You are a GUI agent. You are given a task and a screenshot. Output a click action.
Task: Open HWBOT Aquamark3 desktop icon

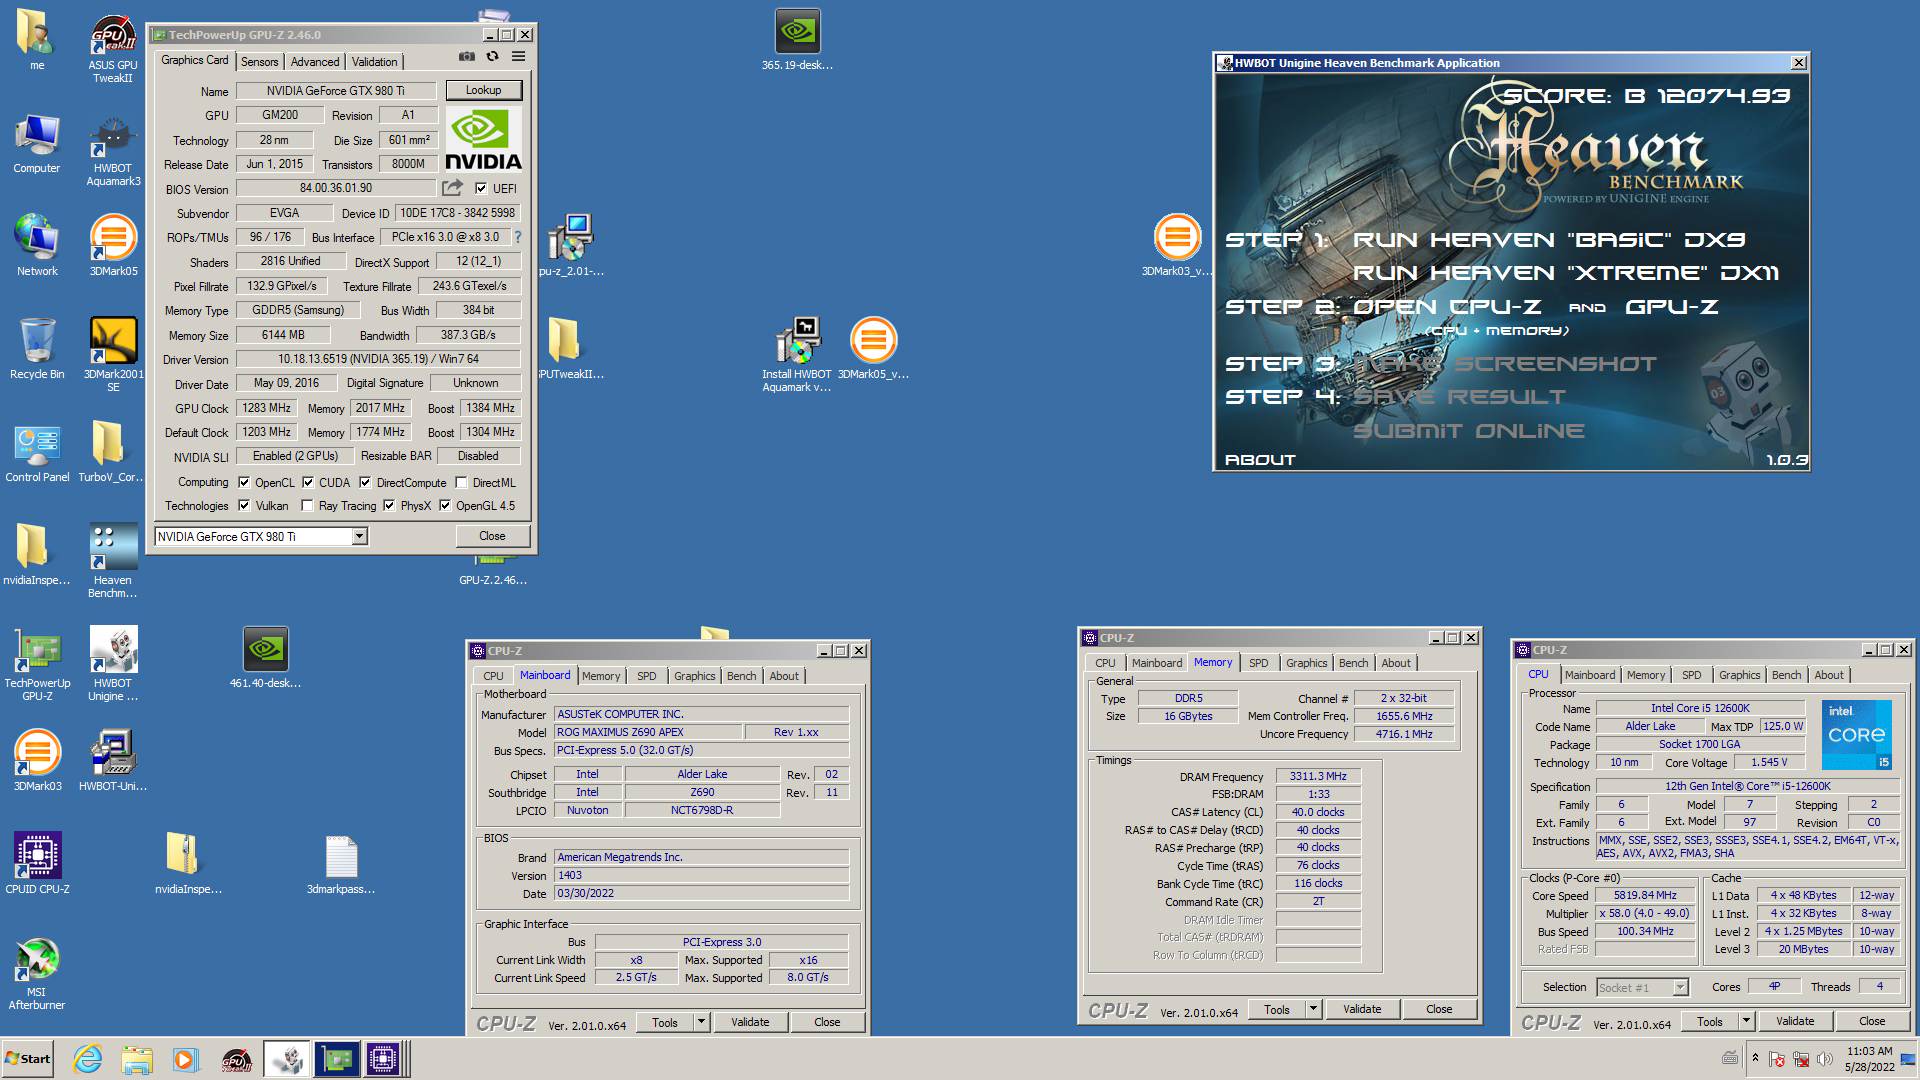(113, 152)
